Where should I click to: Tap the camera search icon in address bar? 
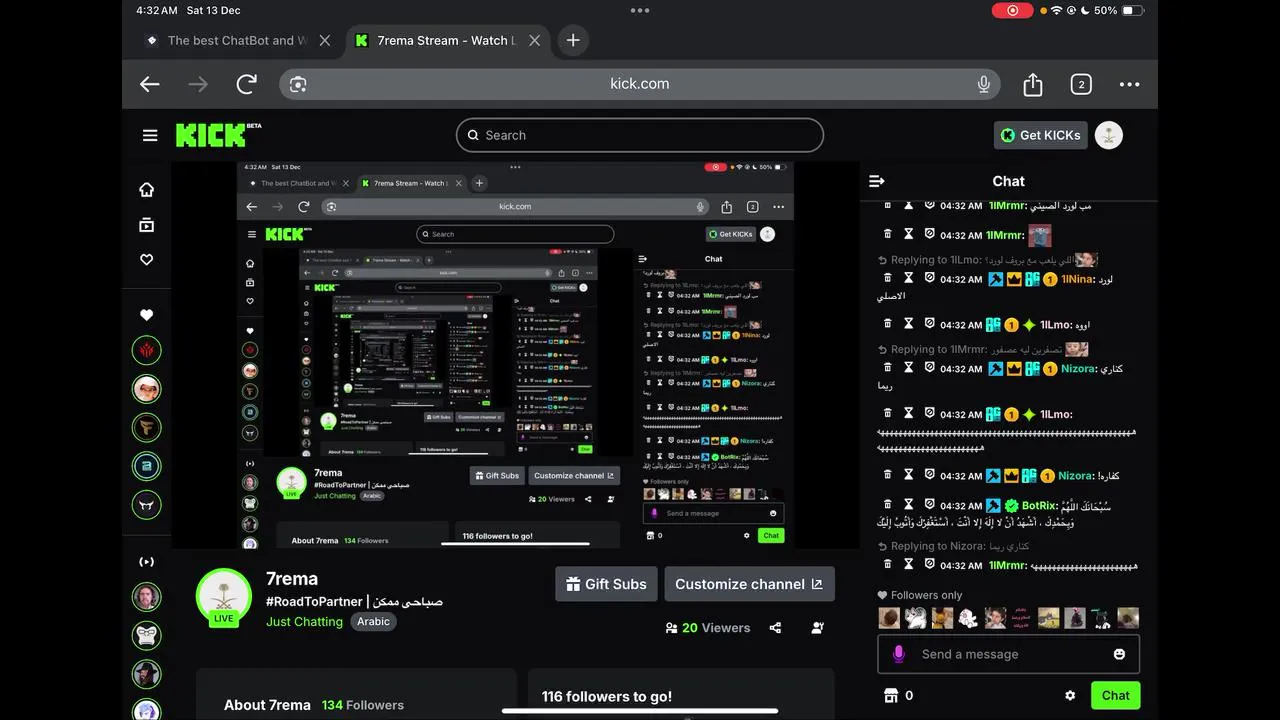click(298, 84)
